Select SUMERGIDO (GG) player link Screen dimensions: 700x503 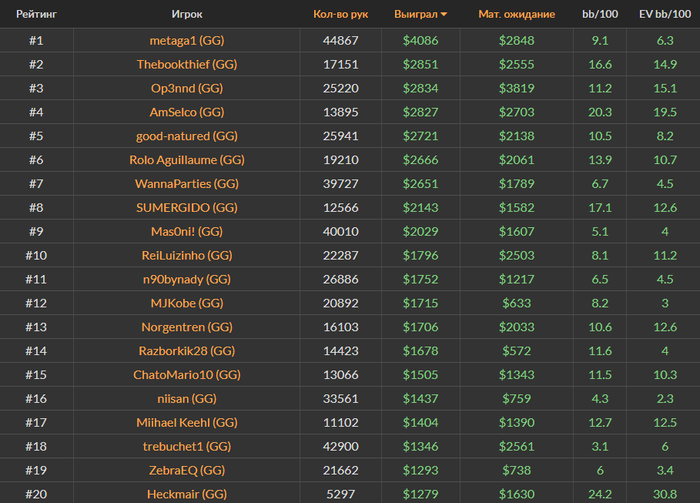coord(186,208)
